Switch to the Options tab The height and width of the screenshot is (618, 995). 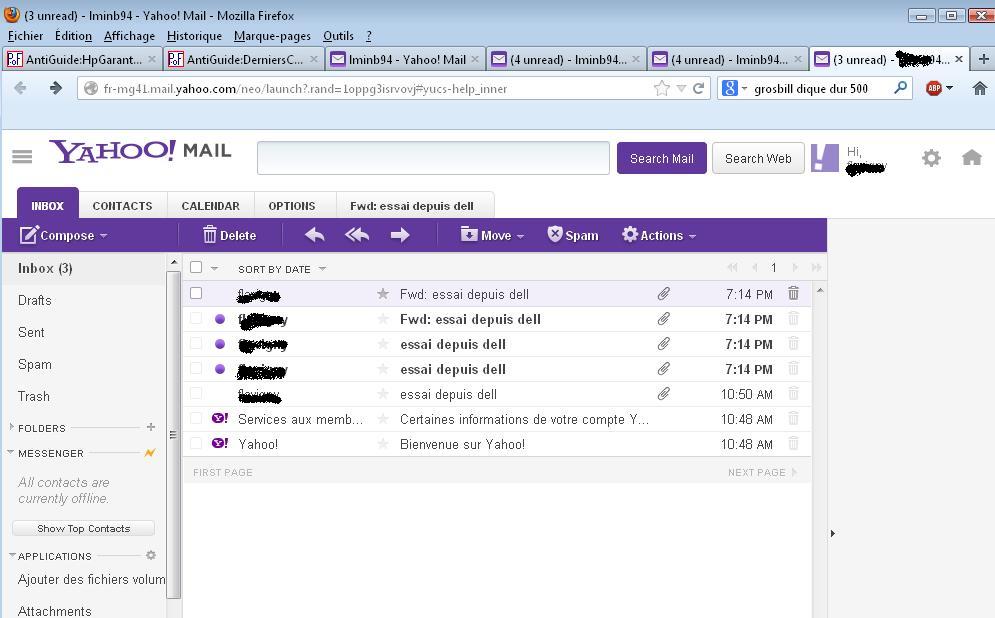(292, 206)
